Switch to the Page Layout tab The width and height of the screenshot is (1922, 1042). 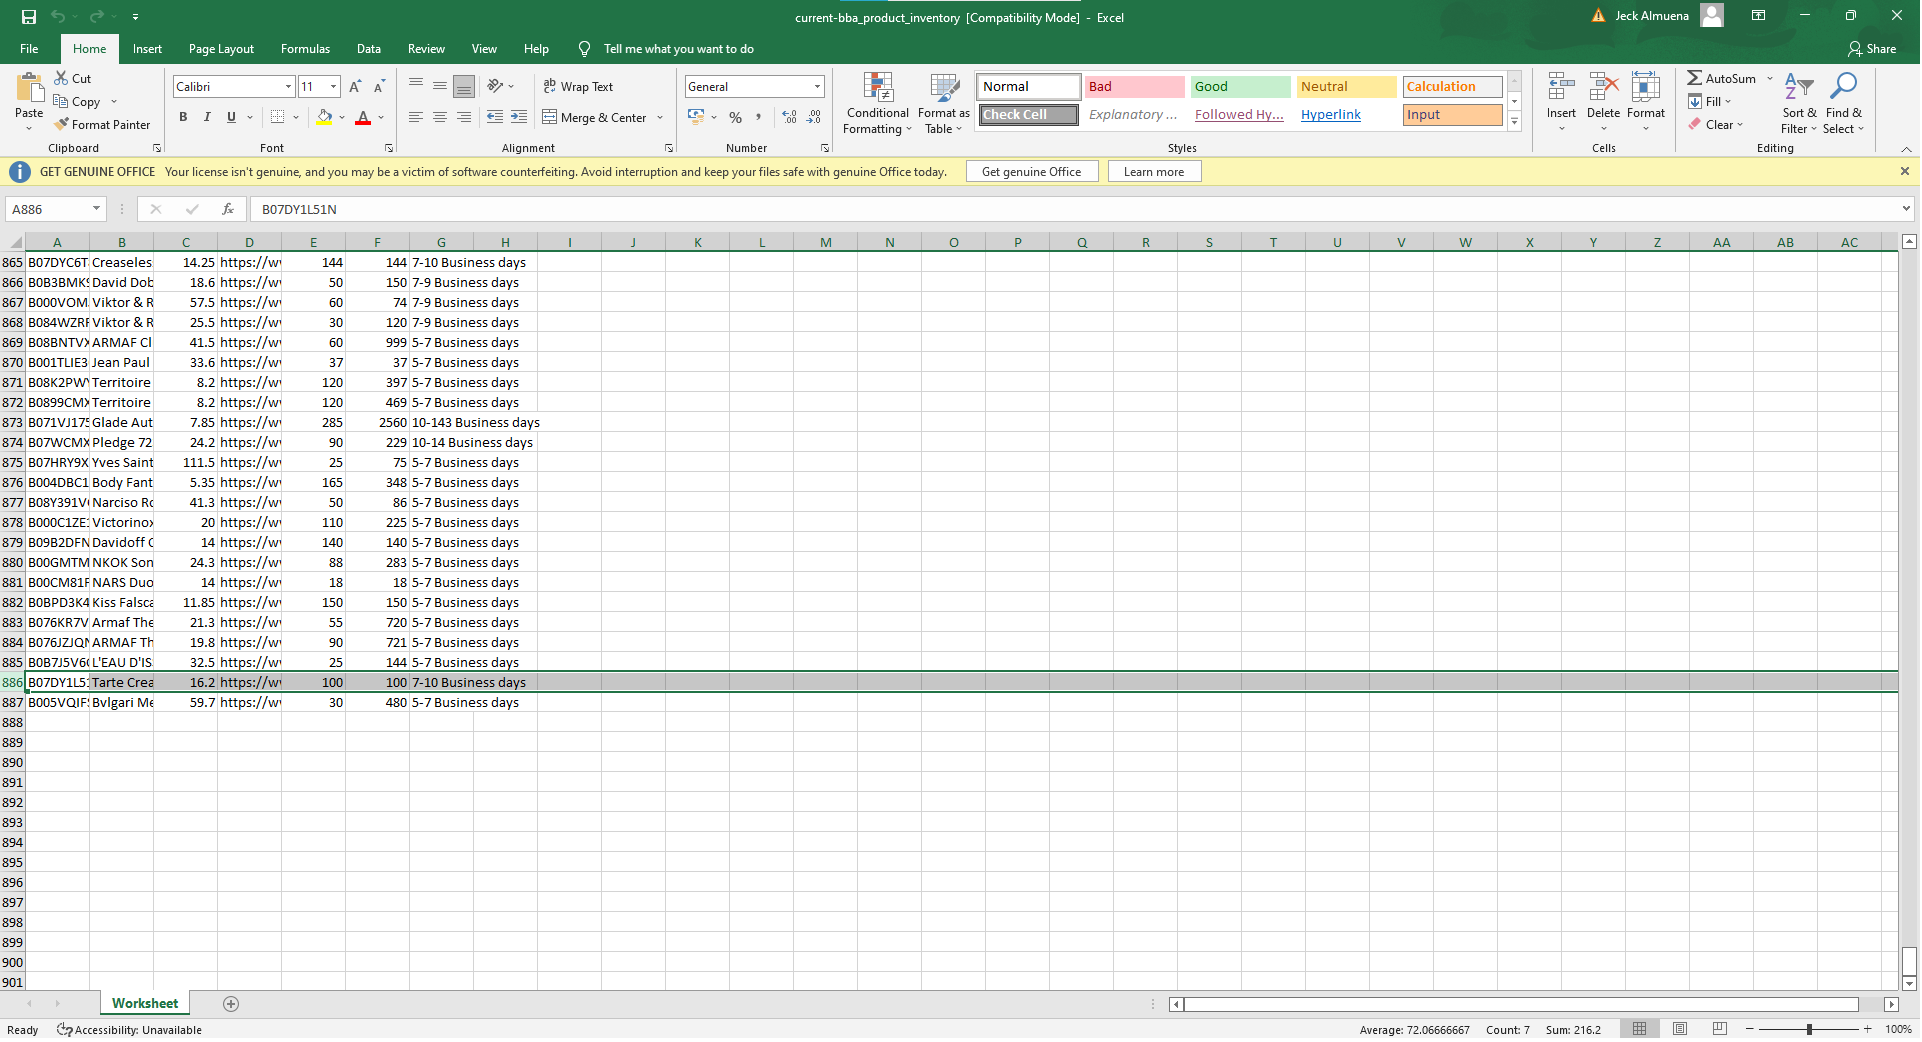click(221, 49)
